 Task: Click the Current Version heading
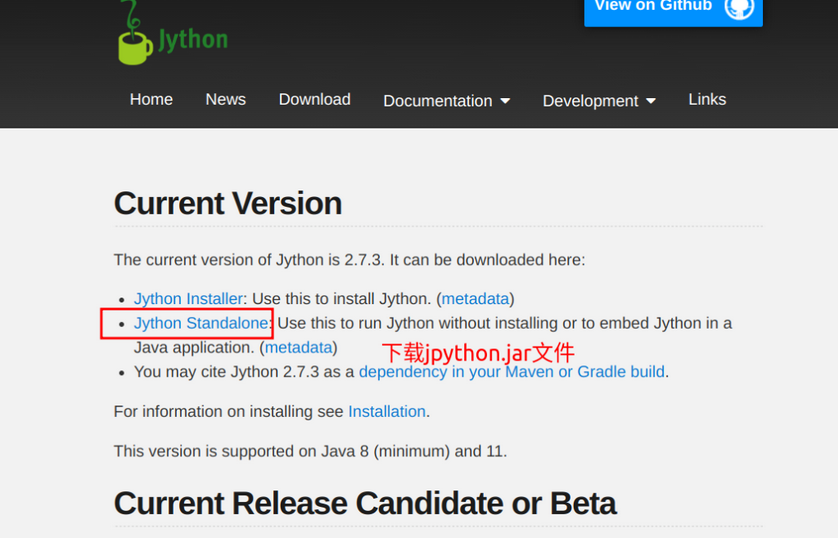[228, 204]
